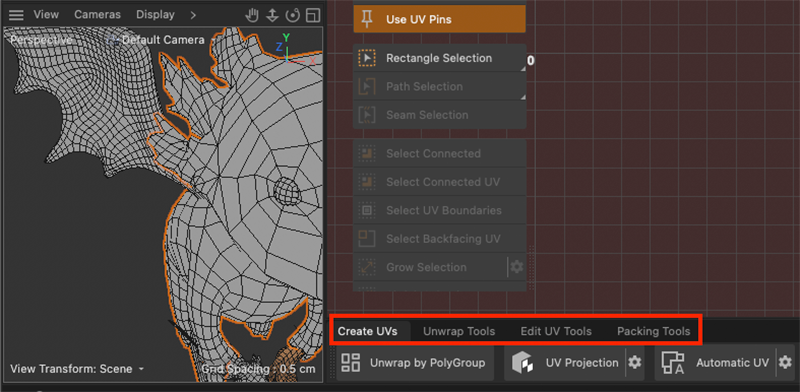
Task: Choose Grow Selection
Action: coord(430,267)
